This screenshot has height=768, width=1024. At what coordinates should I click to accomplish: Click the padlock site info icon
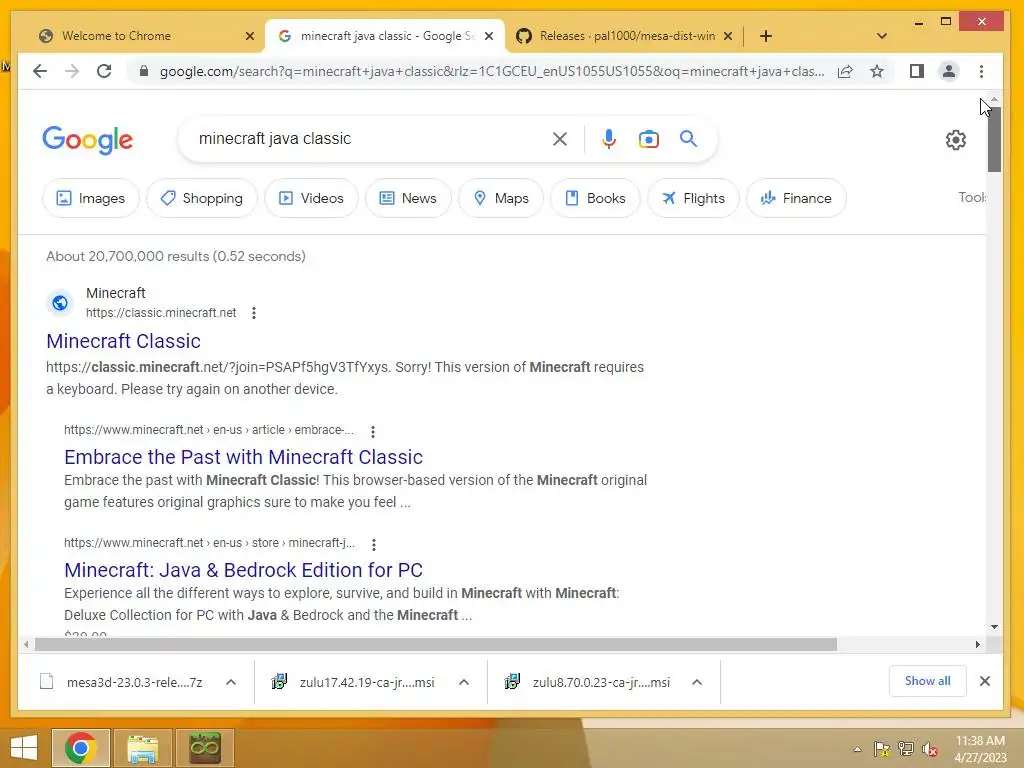coord(144,71)
